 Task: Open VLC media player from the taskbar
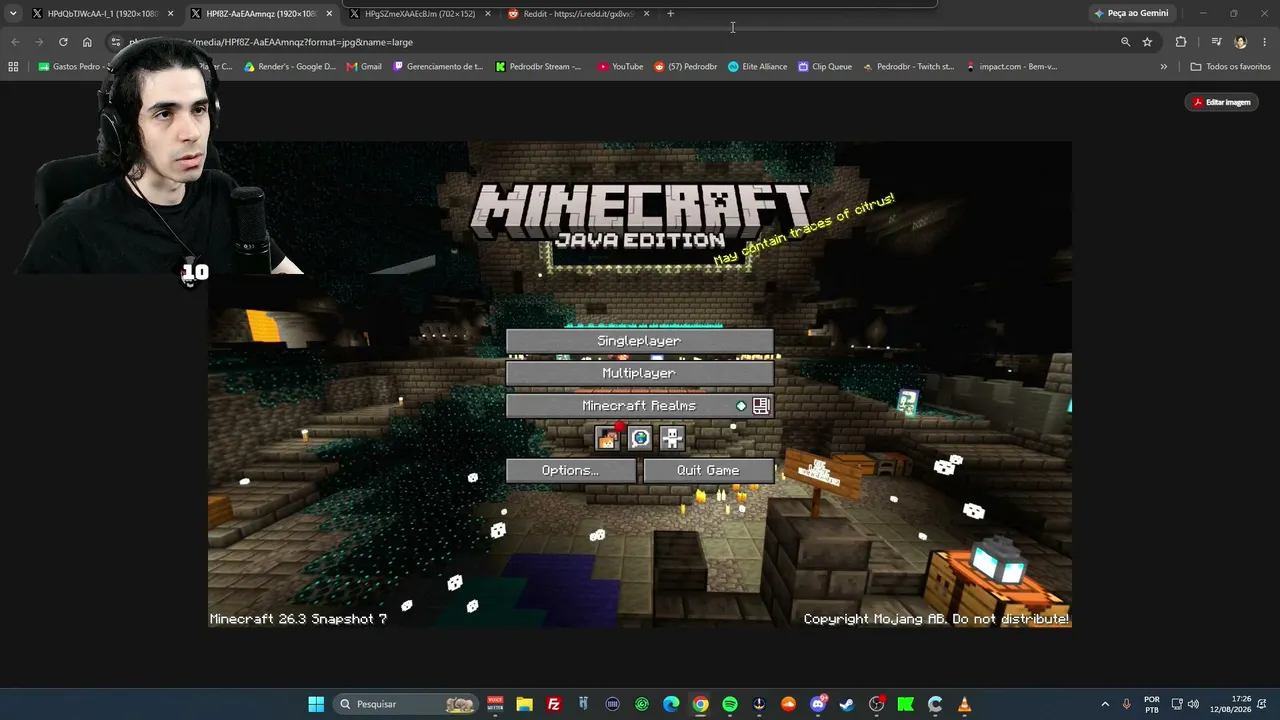[965, 704]
